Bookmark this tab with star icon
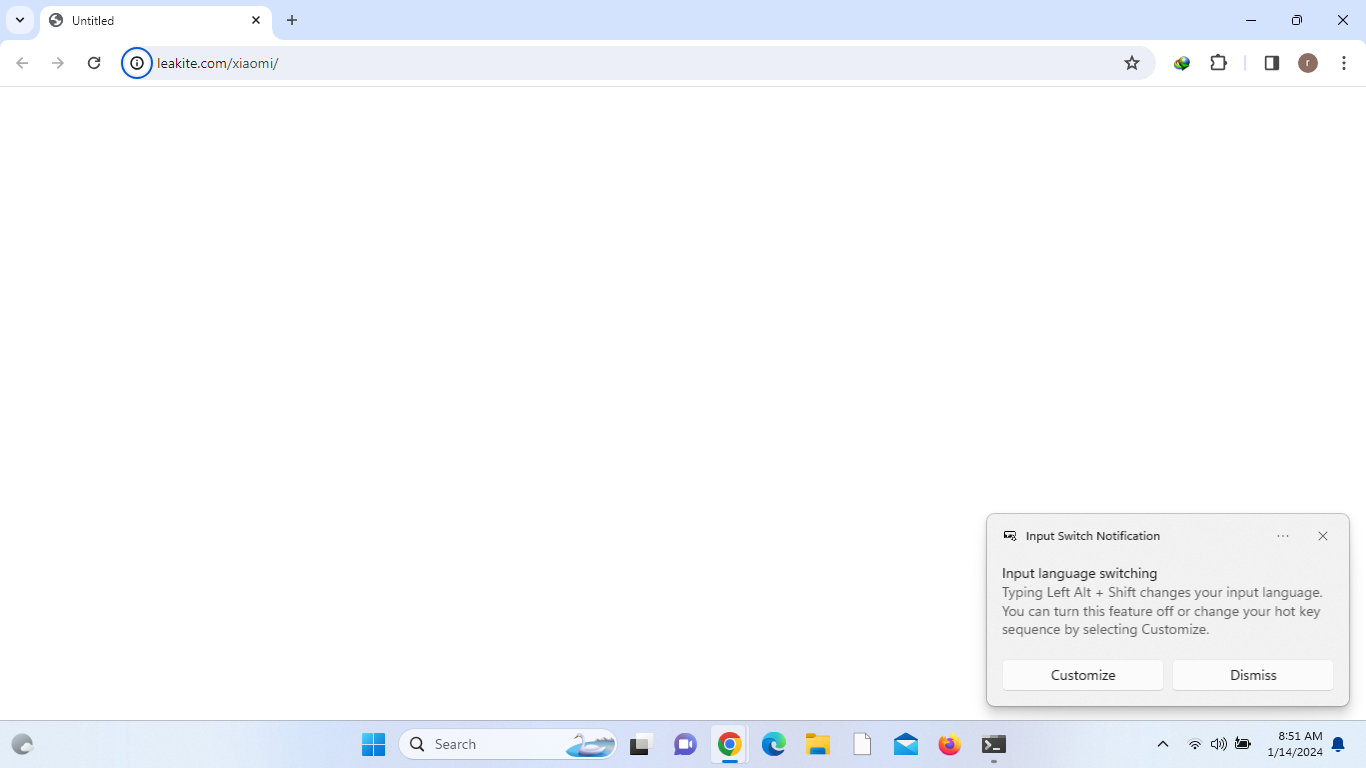 coord(1132,63)
